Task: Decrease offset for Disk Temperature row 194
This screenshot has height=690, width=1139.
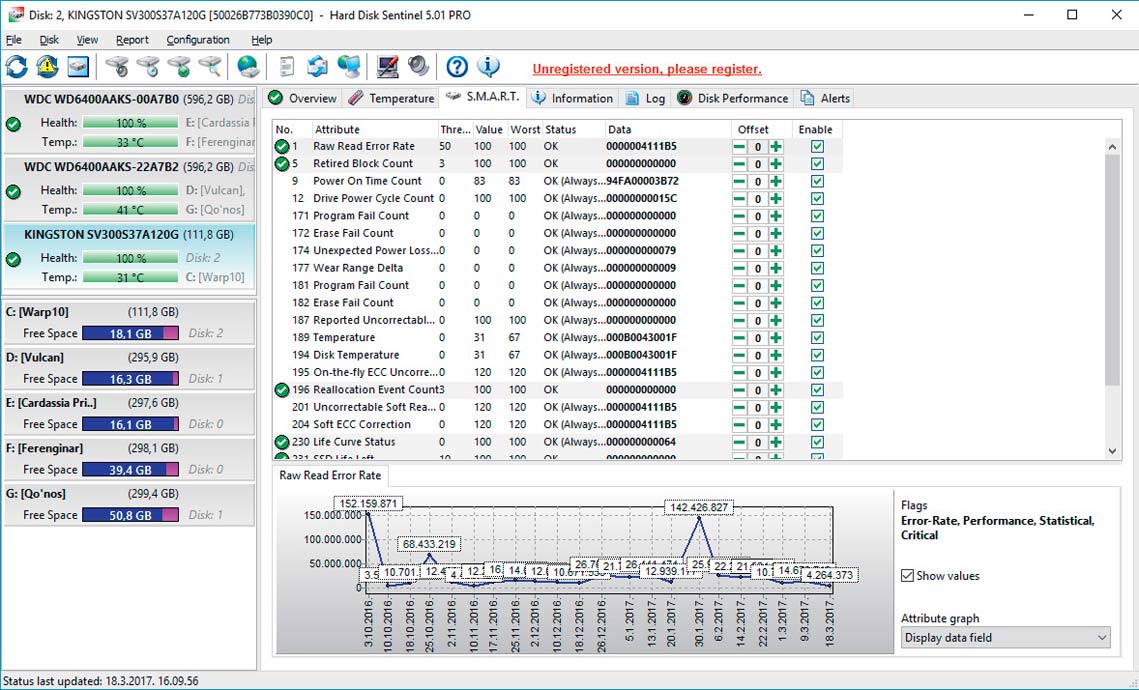Action: [739, 356]
